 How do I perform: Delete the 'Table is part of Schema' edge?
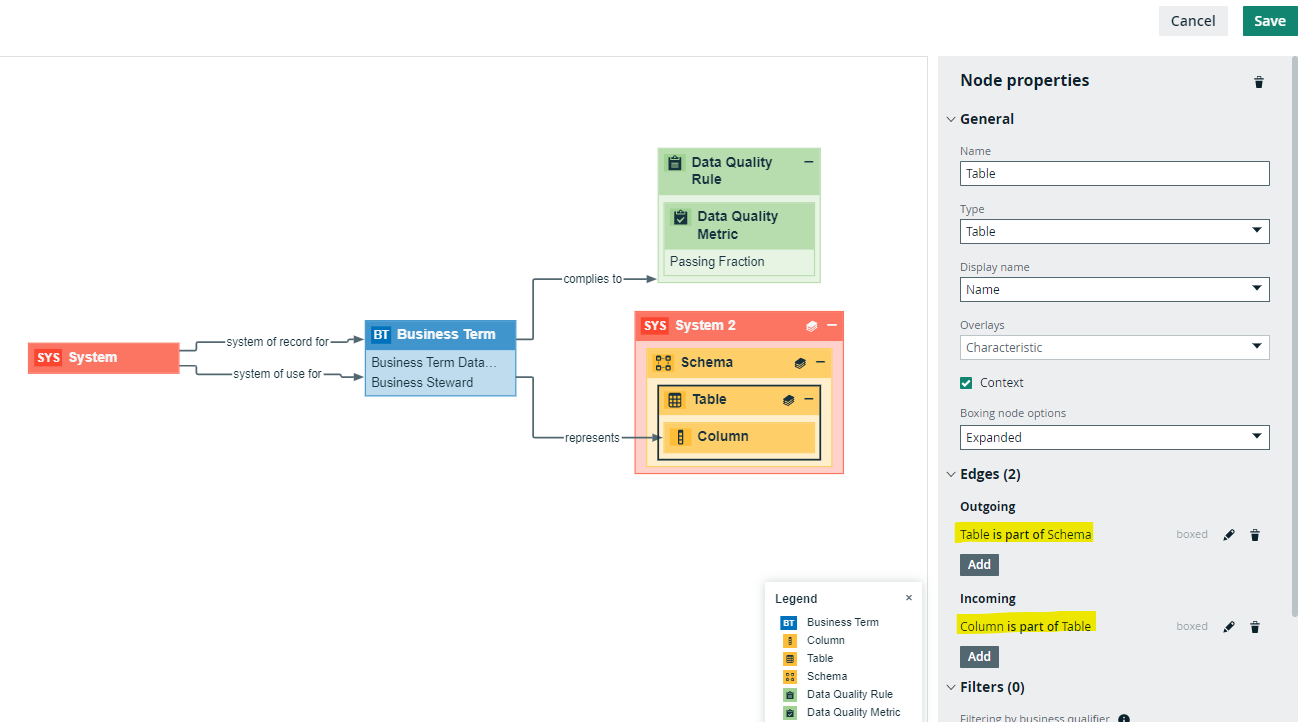coord(1255,535)
